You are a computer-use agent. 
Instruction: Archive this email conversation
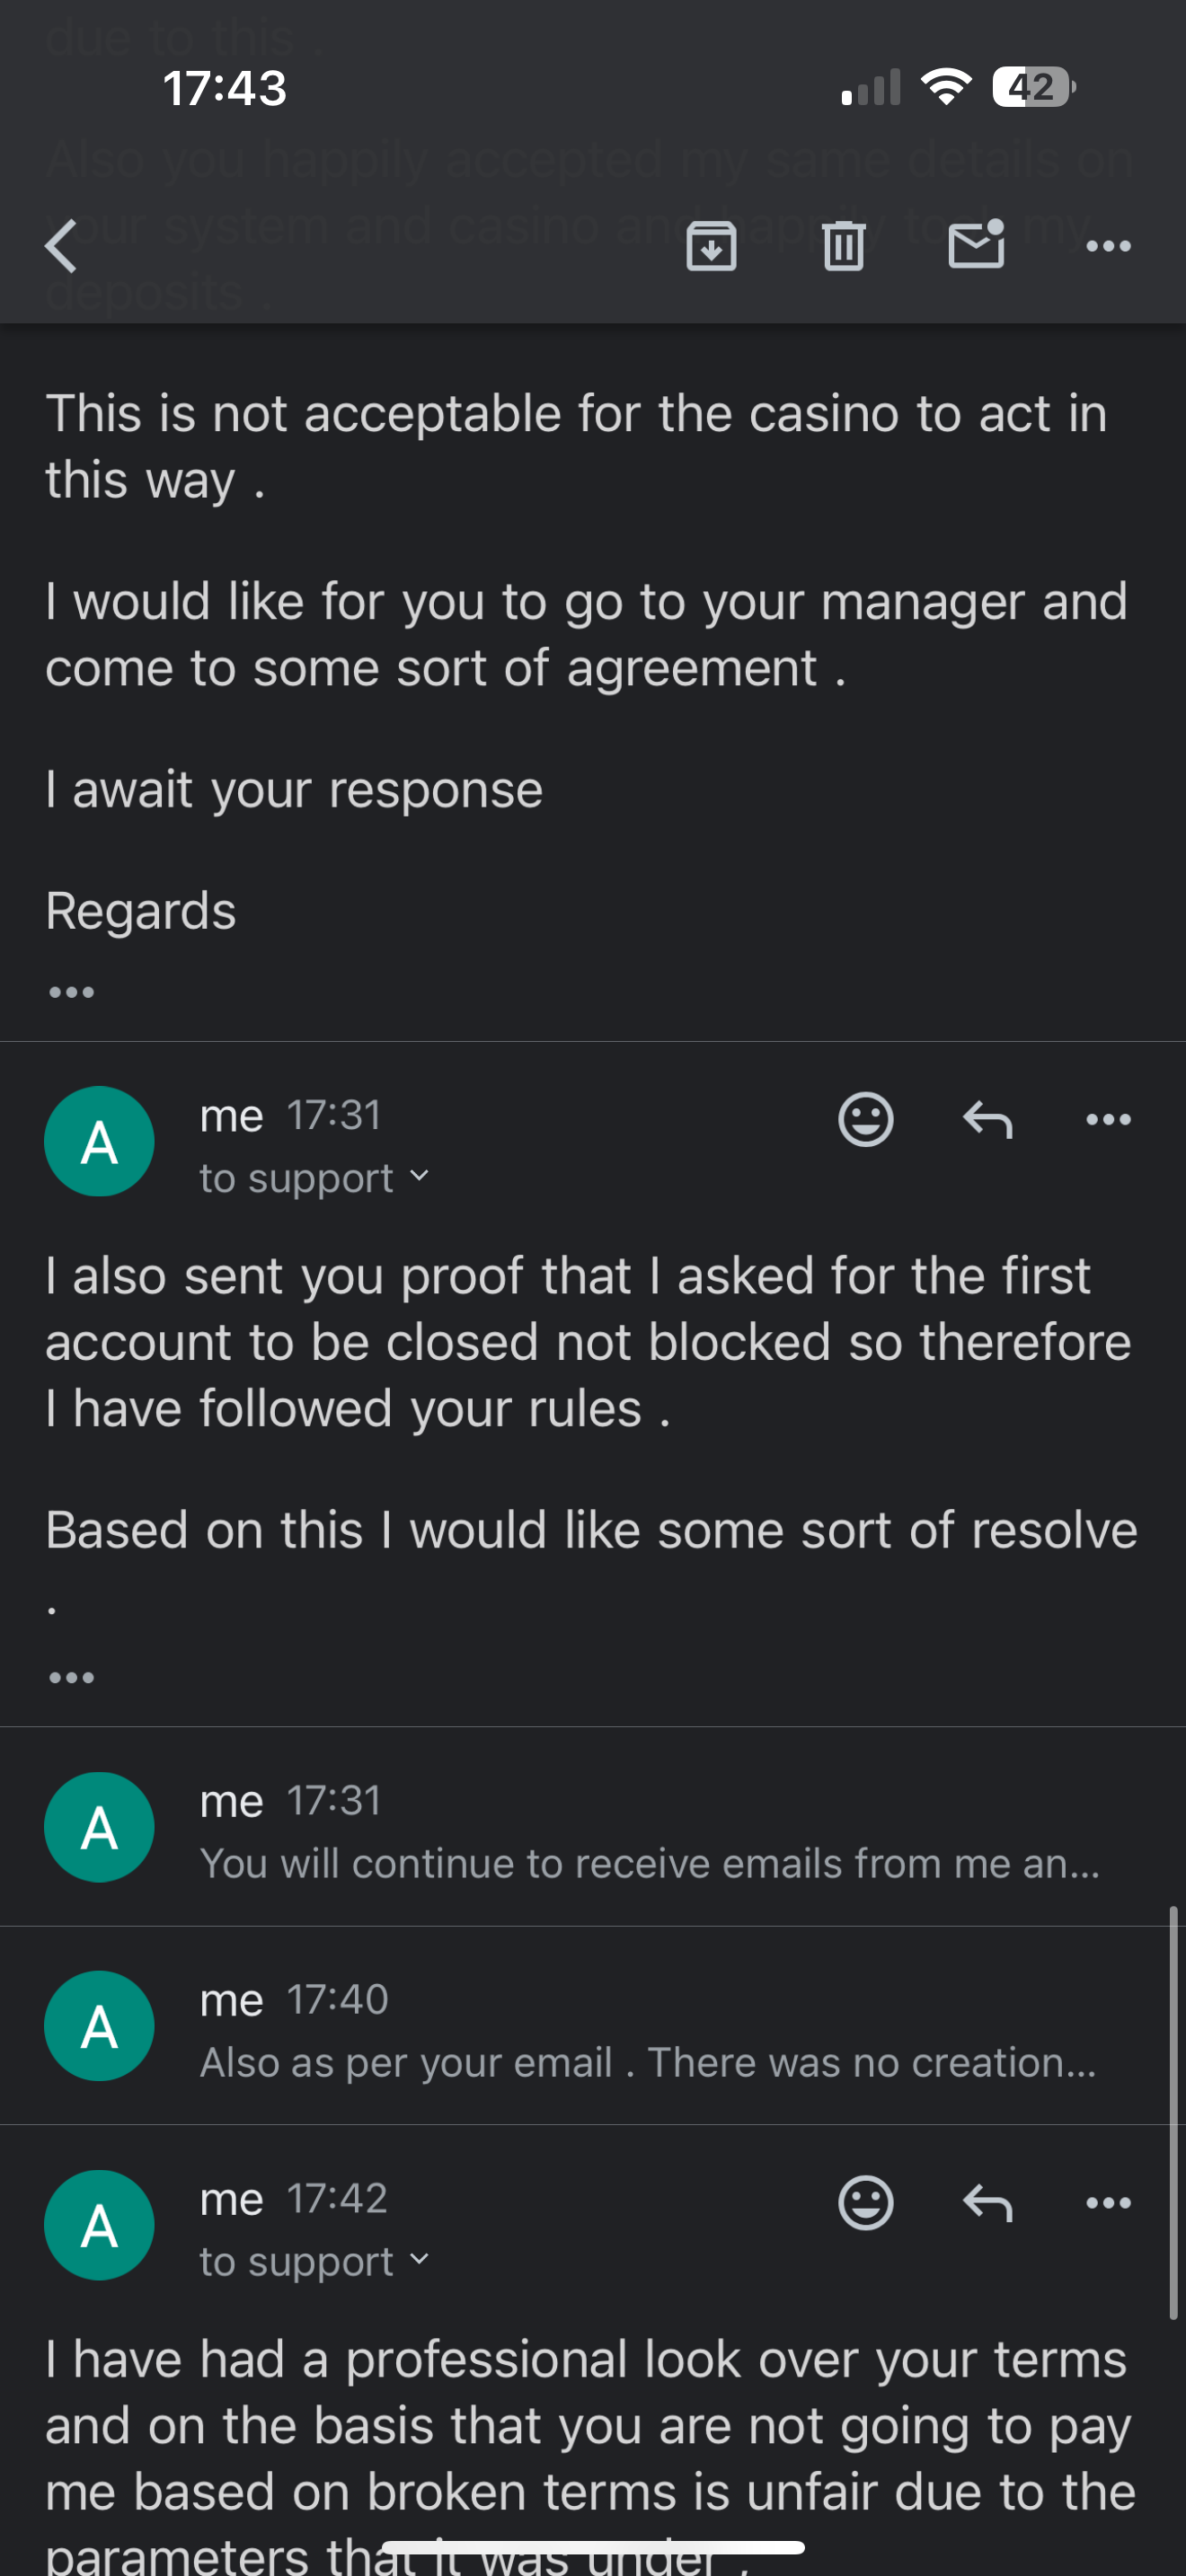click(x=711, y=246)
